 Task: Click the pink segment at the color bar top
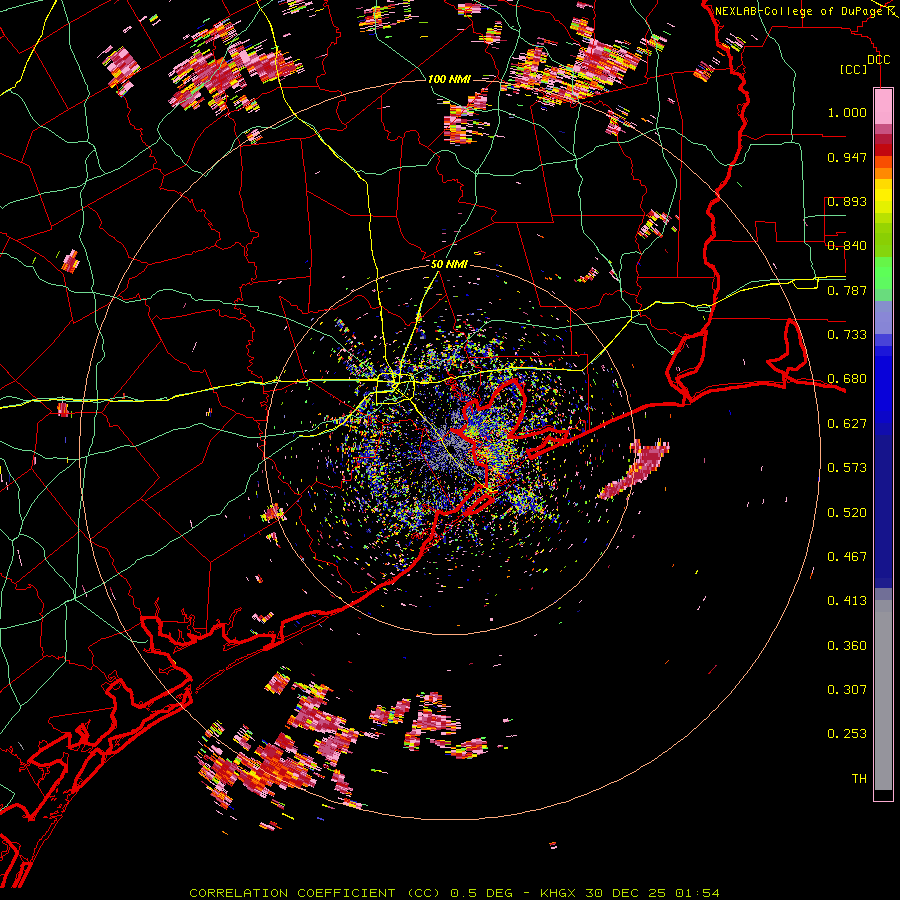point(883,107)
